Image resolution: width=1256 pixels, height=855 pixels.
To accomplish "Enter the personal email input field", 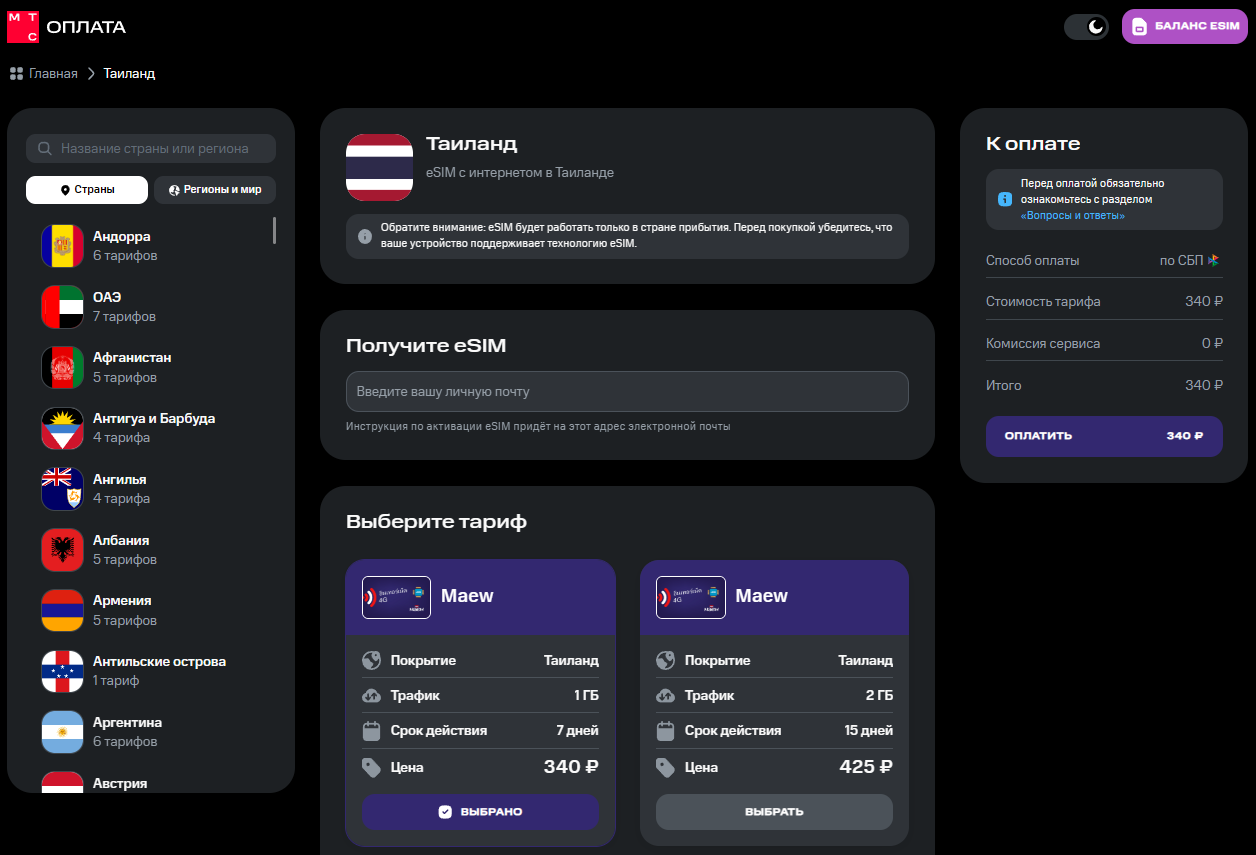I will coord(627,392).
